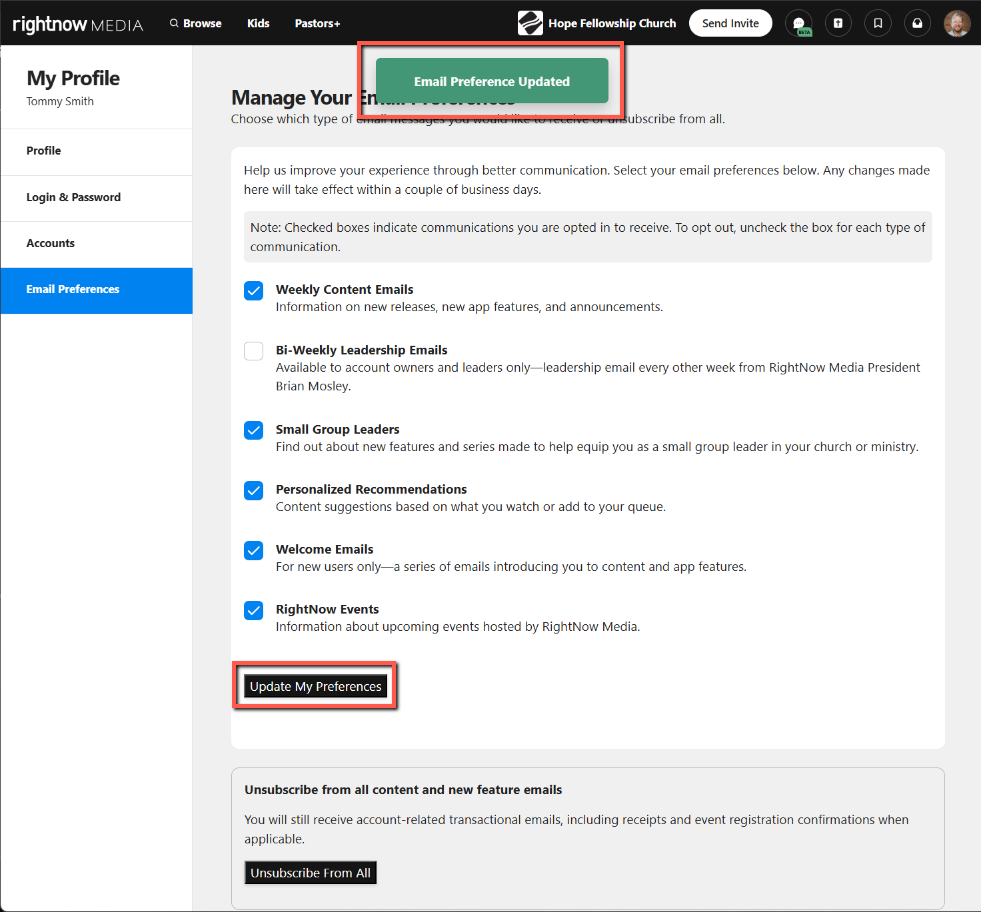Click the Update My Preferences button

coord(315,686)
